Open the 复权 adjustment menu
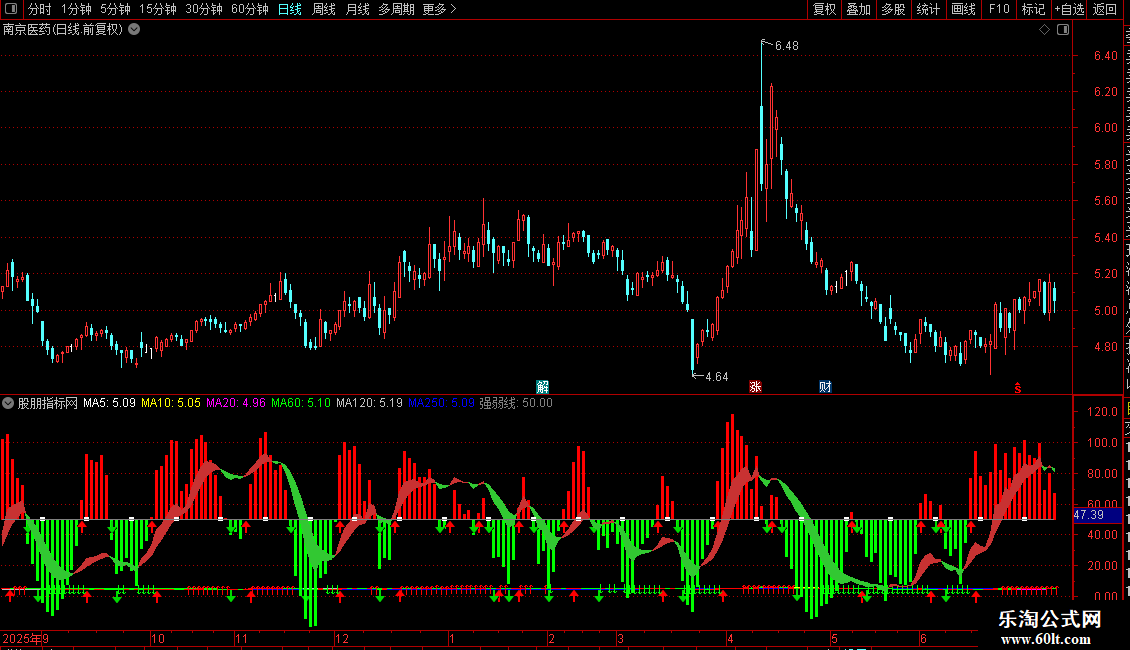Viewport: 1130px width, 650px height. pos(824,9)
